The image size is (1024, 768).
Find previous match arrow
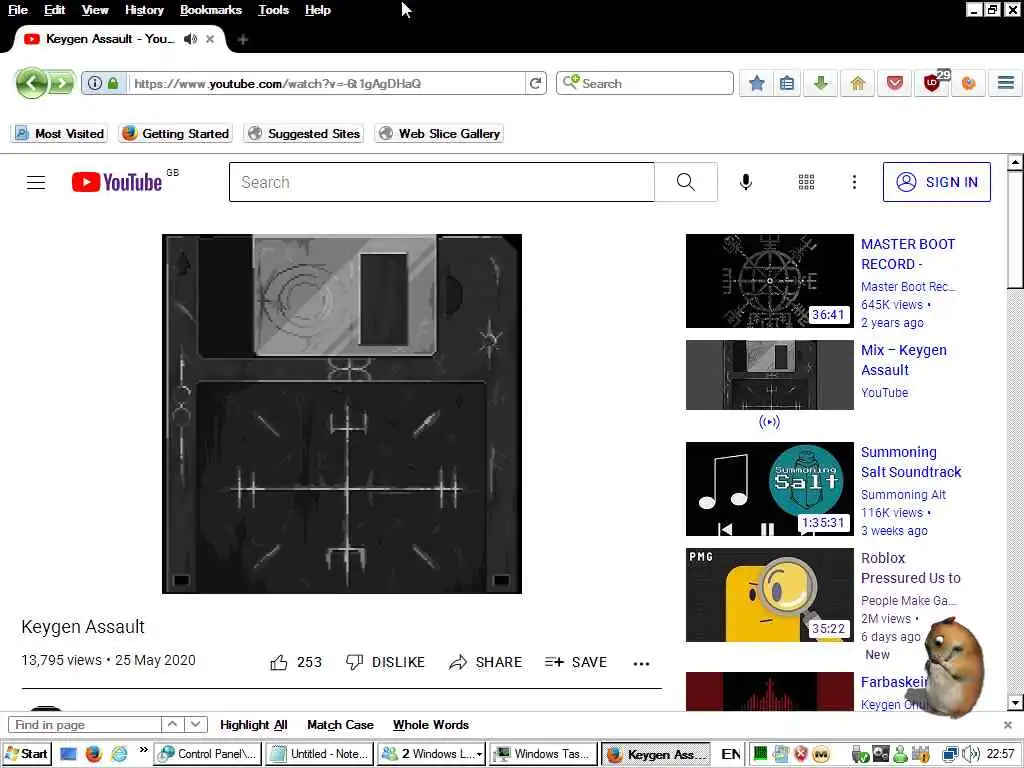pos(172,724)
